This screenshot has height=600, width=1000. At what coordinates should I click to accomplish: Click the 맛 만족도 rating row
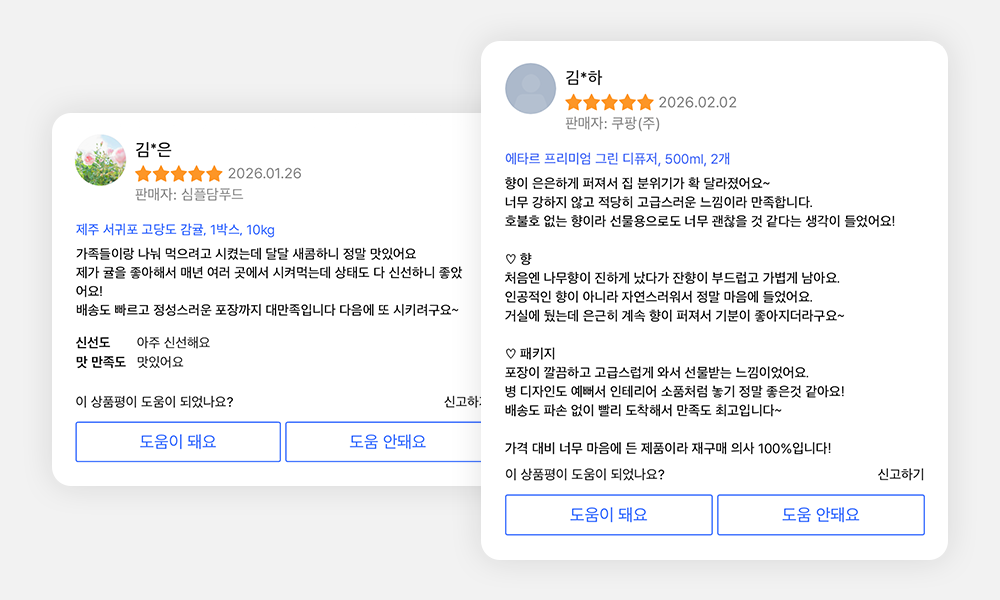pos(130,362)
